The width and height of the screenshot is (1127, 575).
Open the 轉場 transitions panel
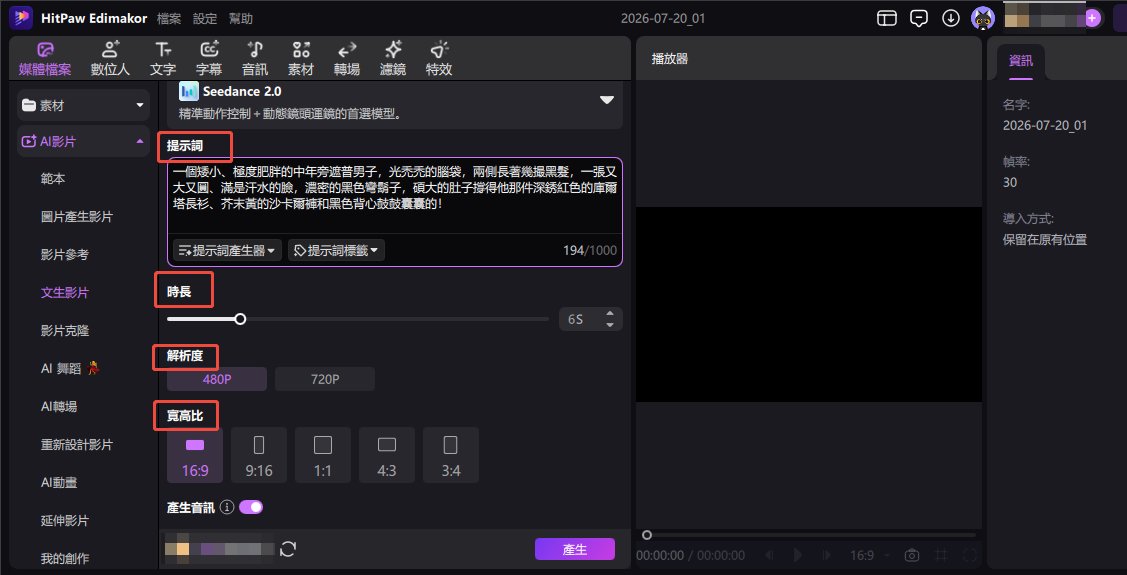347,58
